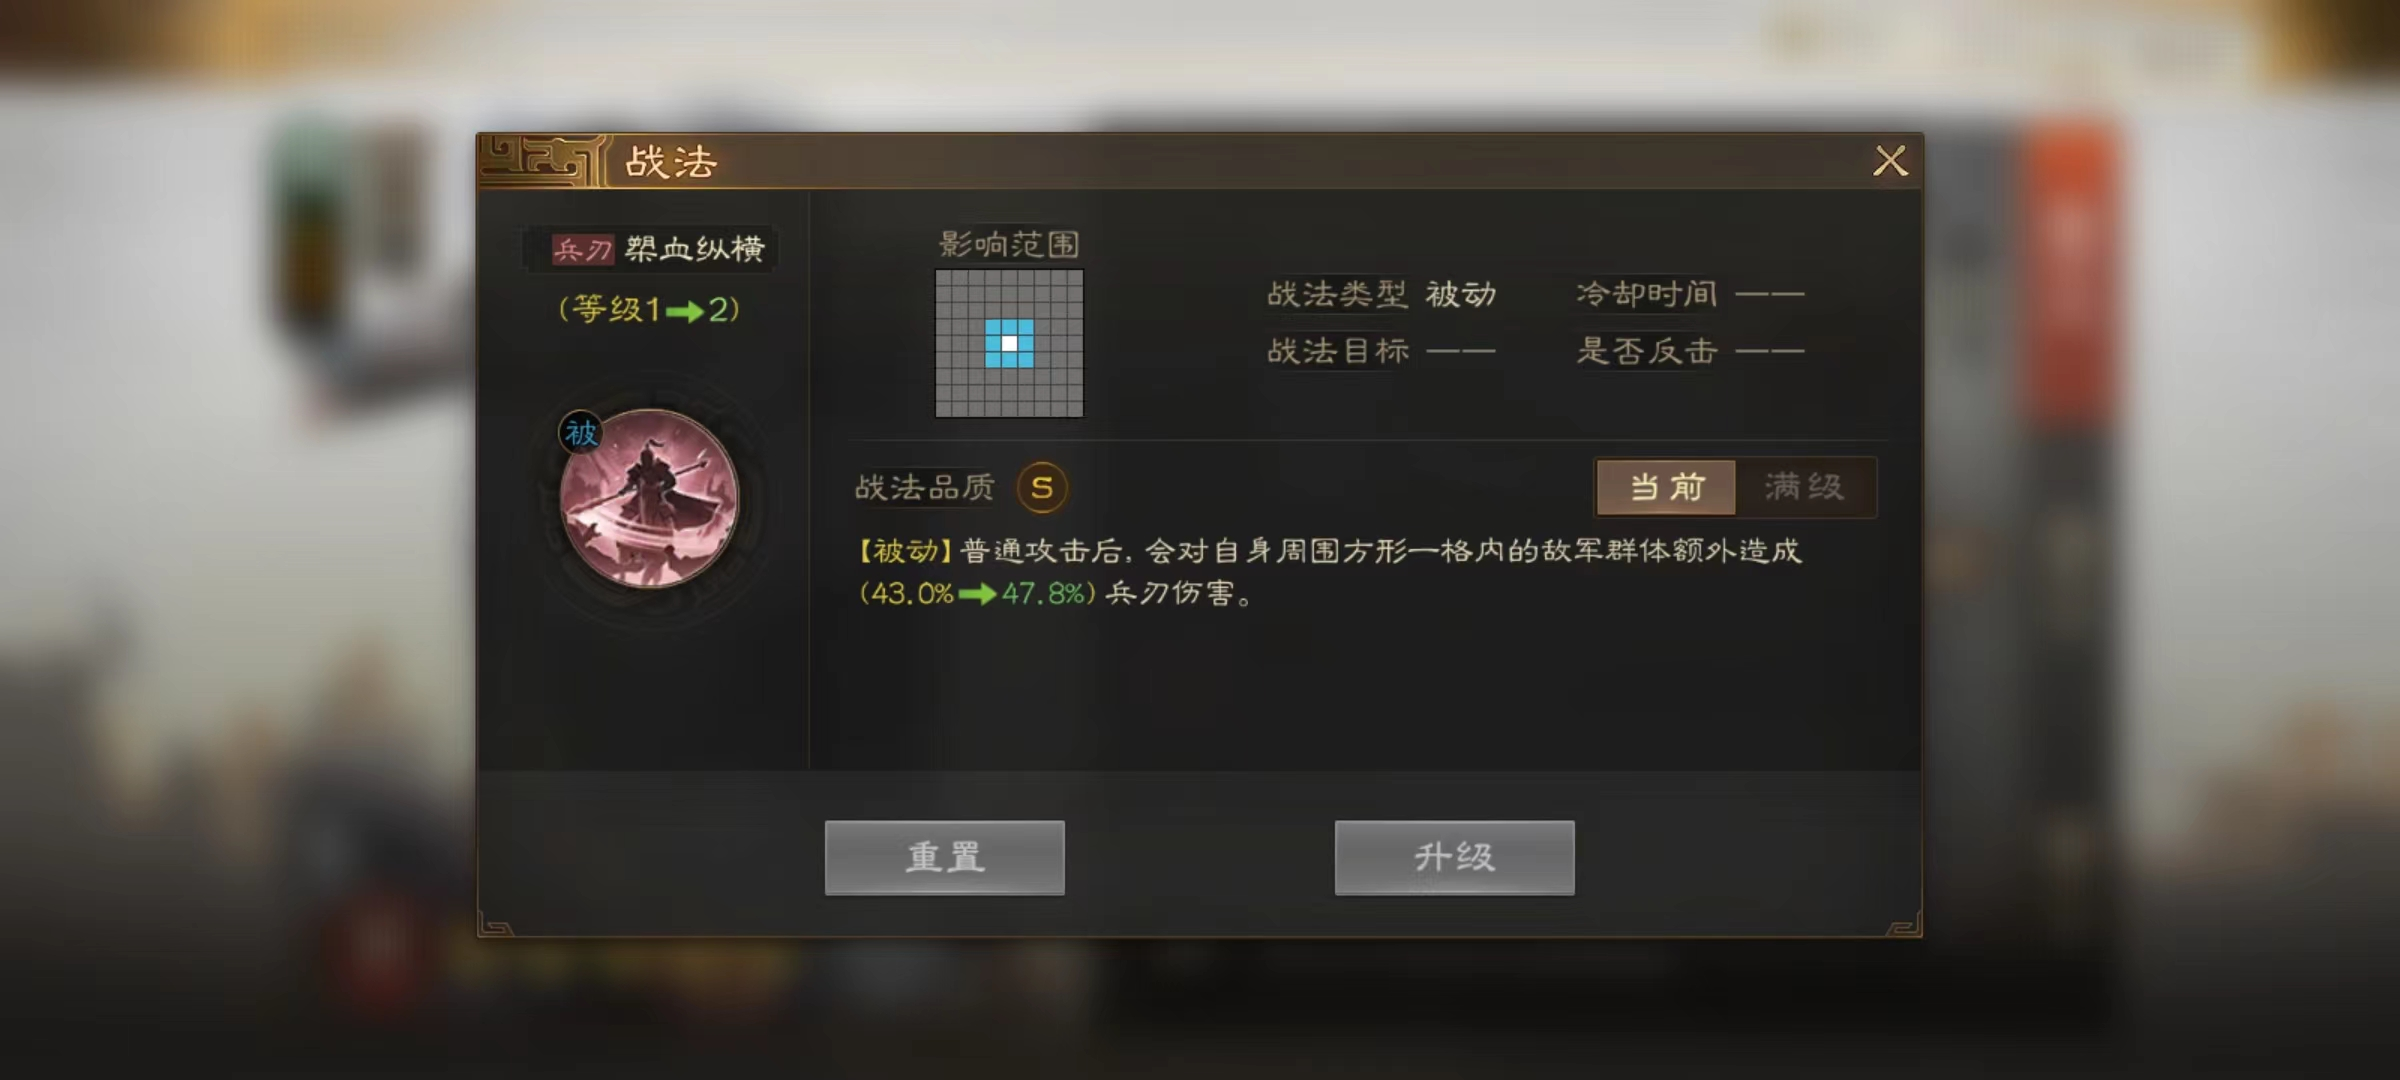This screenshot has height=1080, width=2400.
Task: Click the 战法目标 target field
Action: click(x=1381, y=351)
